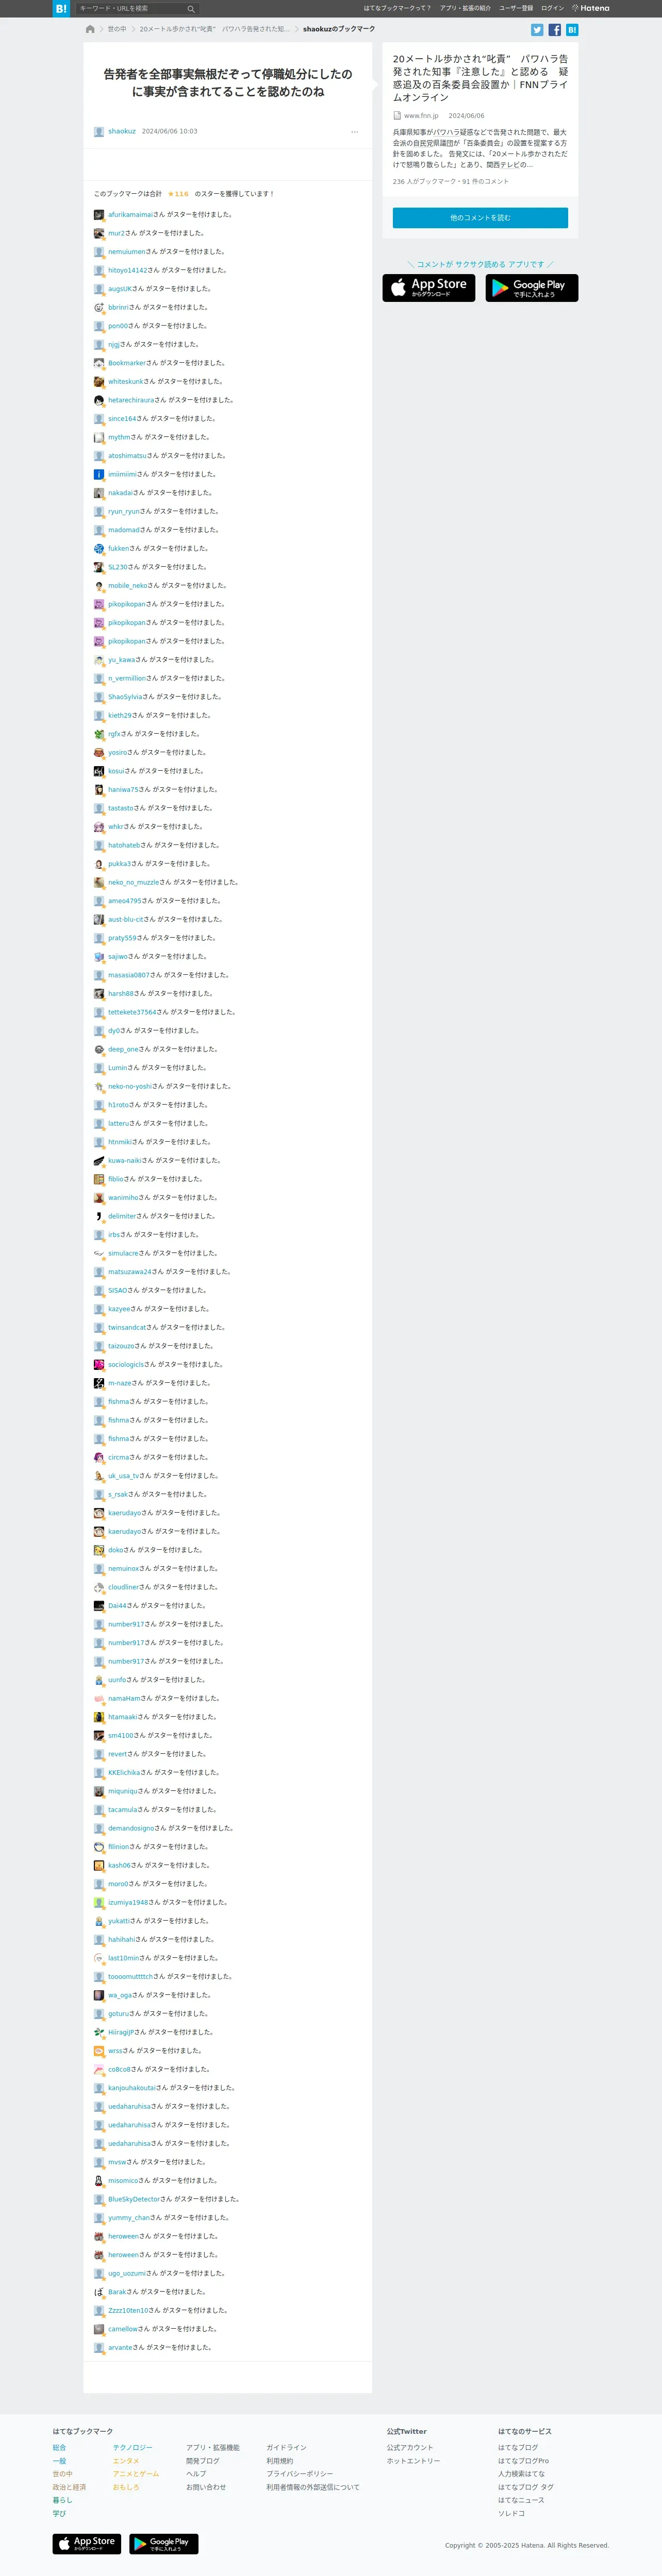The height and width of the screenshot is (2576, 662).
Task: Open afurikamaimai's user link
Action: (130, 214)
